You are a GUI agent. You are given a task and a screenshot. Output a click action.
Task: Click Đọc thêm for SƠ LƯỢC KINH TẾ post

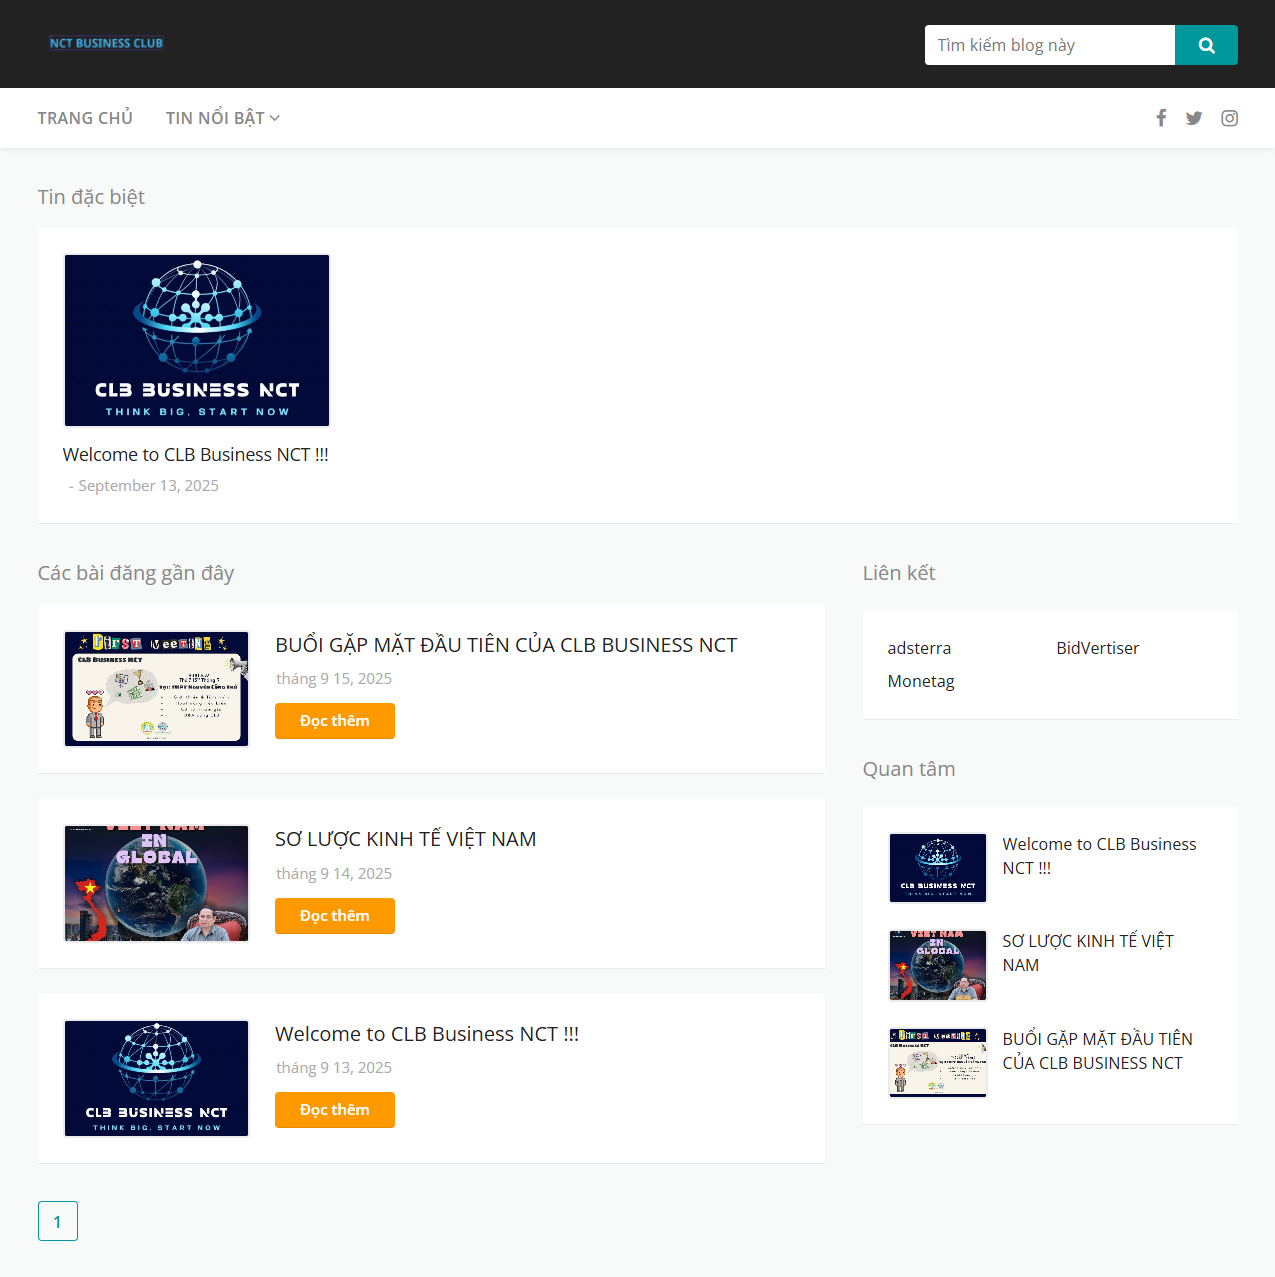(x=334, y=916)
